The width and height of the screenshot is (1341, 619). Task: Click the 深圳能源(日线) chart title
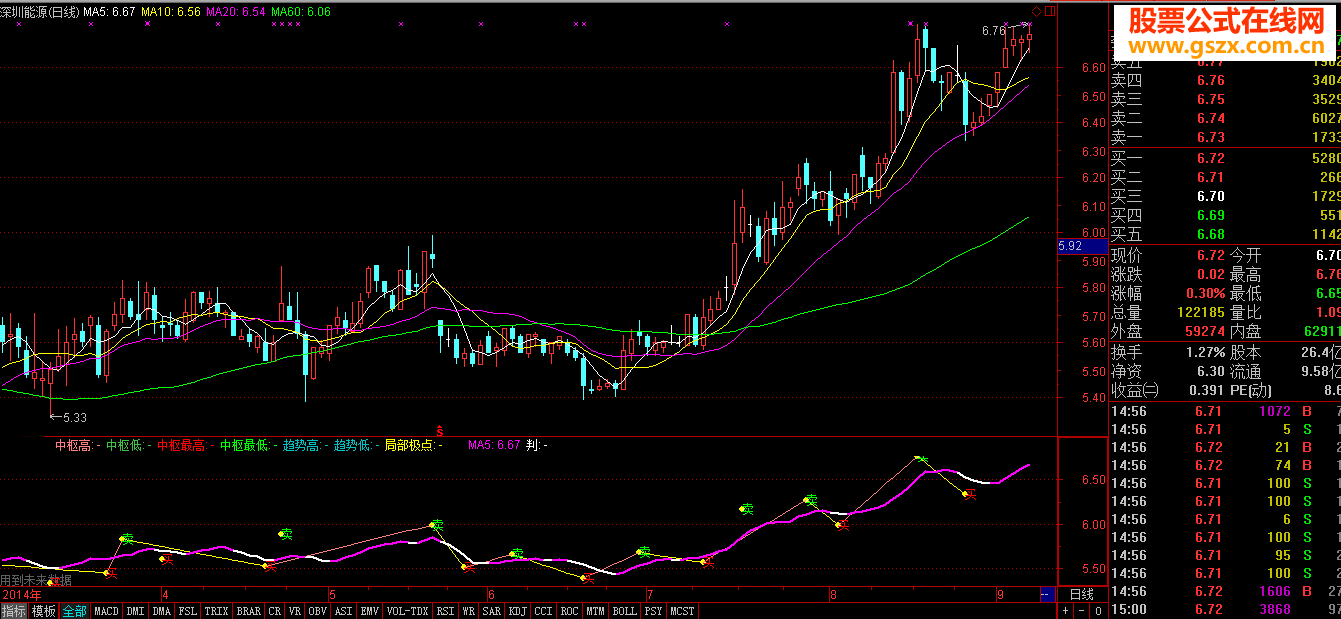[x=41, y=11]
